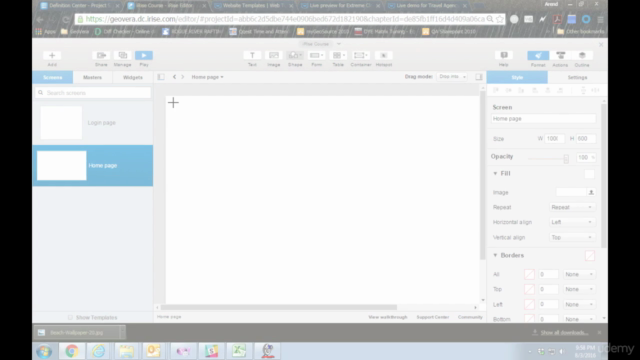This screenshot has height=360, width=640.
Task: Click the screen name field
Action: click(x=543, y=119)
